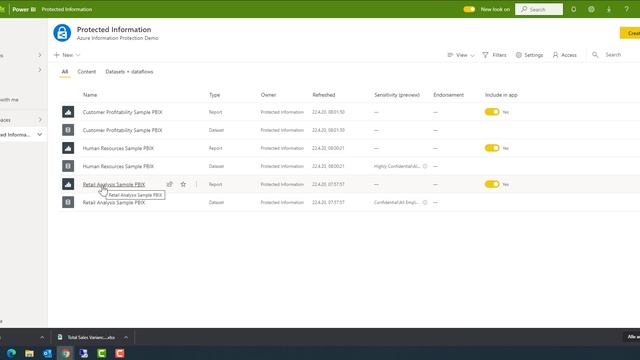The width and height of the screenshot is (640, 360).
Task: Click the Endorsement column header
Action: click(x=449, y=95)
